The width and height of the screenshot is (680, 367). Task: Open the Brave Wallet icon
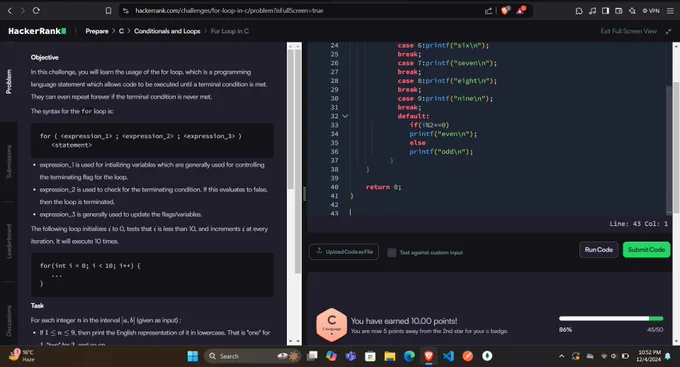pyautogui.click(x=619, y=11)
